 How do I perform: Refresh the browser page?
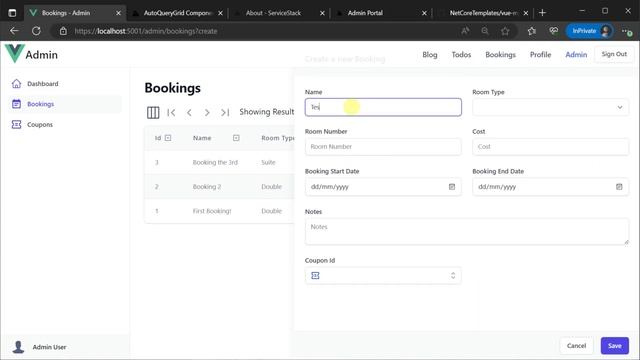(x=36, y=31)
